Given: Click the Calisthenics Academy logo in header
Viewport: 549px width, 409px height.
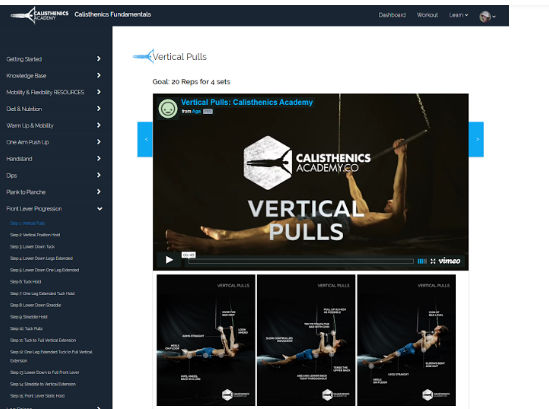Looking at the screenshot, I should (39, 15).
